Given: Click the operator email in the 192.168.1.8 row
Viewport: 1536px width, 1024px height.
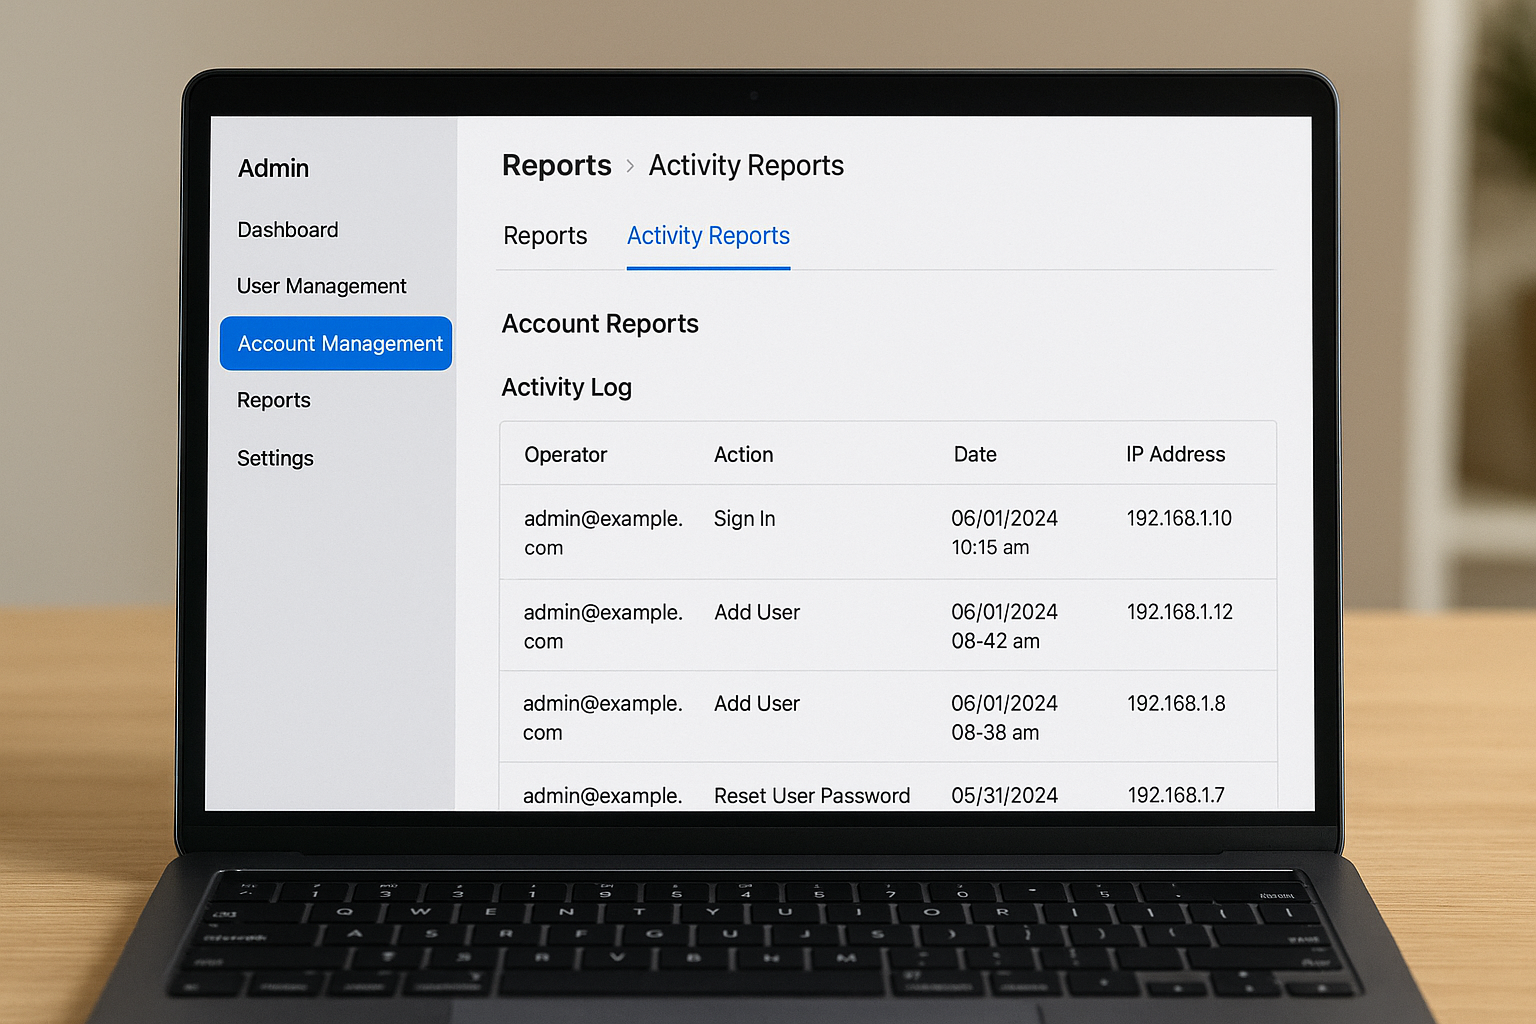Looking at the screenshot, I should point(603,718).
